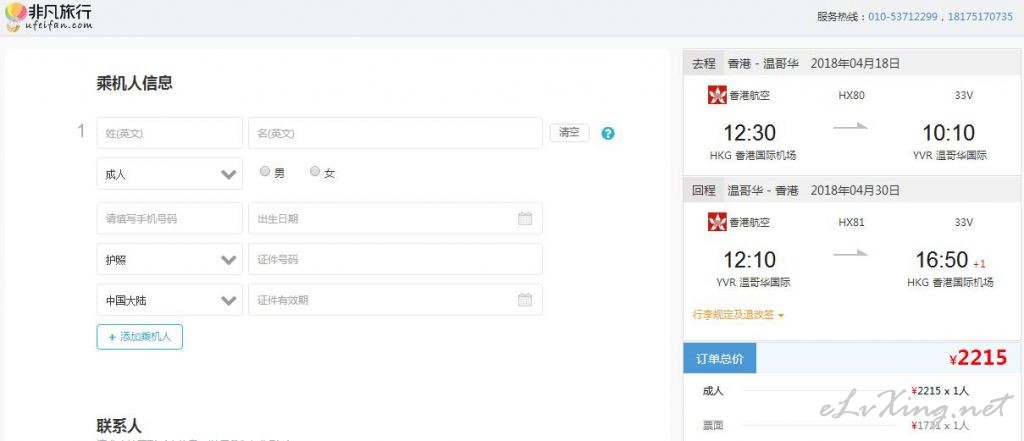Open the 中国大陆 nationality dropdown

[x=170, y=300]
